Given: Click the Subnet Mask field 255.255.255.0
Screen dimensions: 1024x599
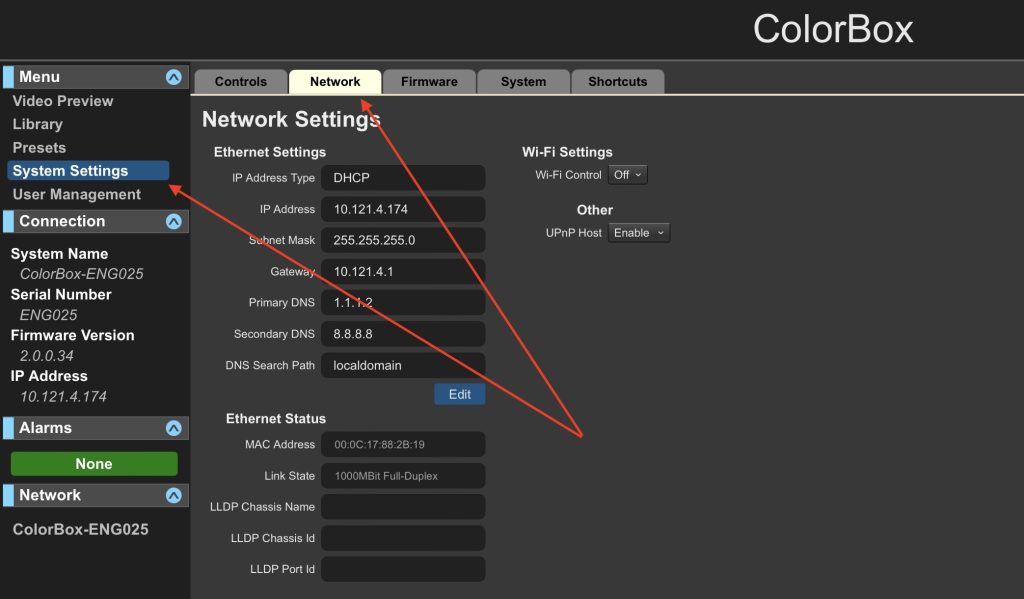Looking at the screenshot, I should coord(403,240).
